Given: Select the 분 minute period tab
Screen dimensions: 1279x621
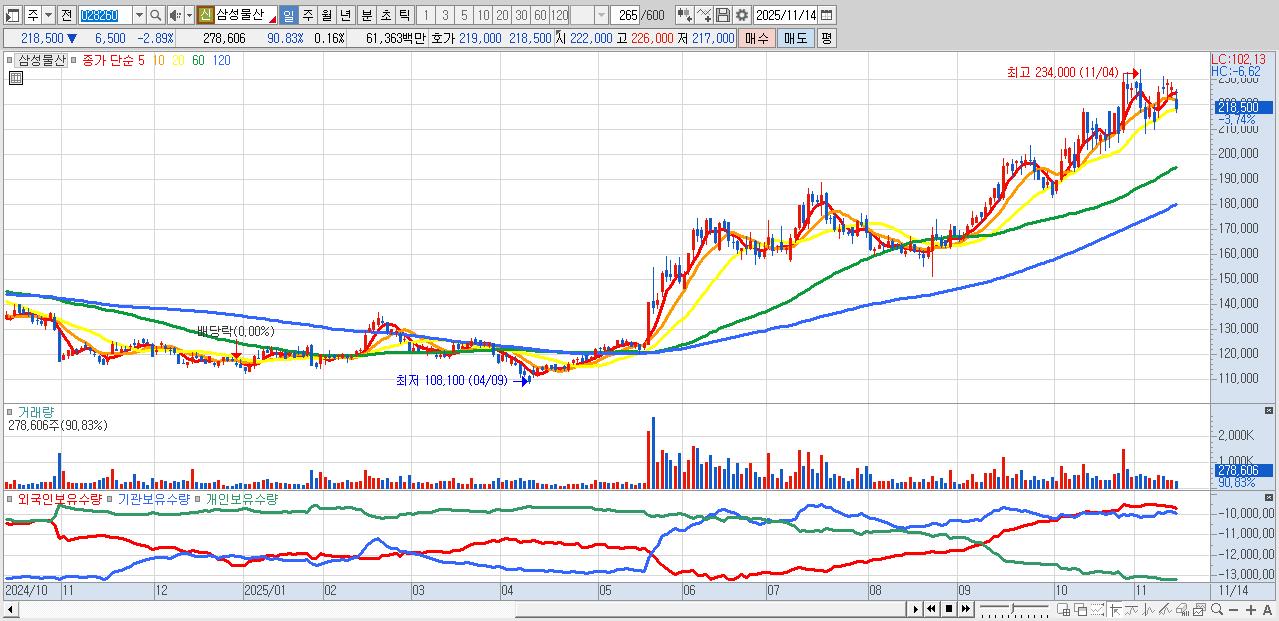Looking at the screenshot, I should coord(366,15).
